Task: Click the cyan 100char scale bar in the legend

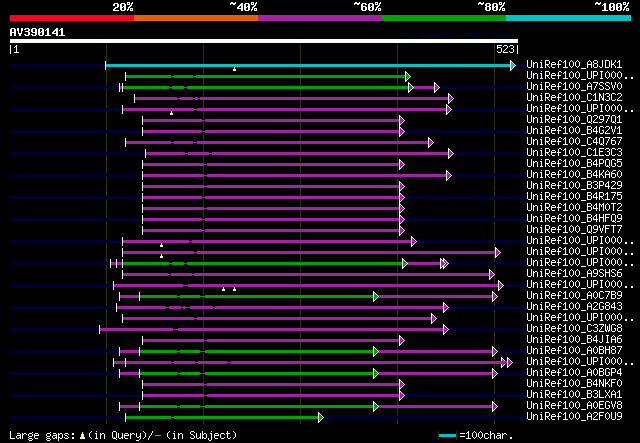Action: 447,436
